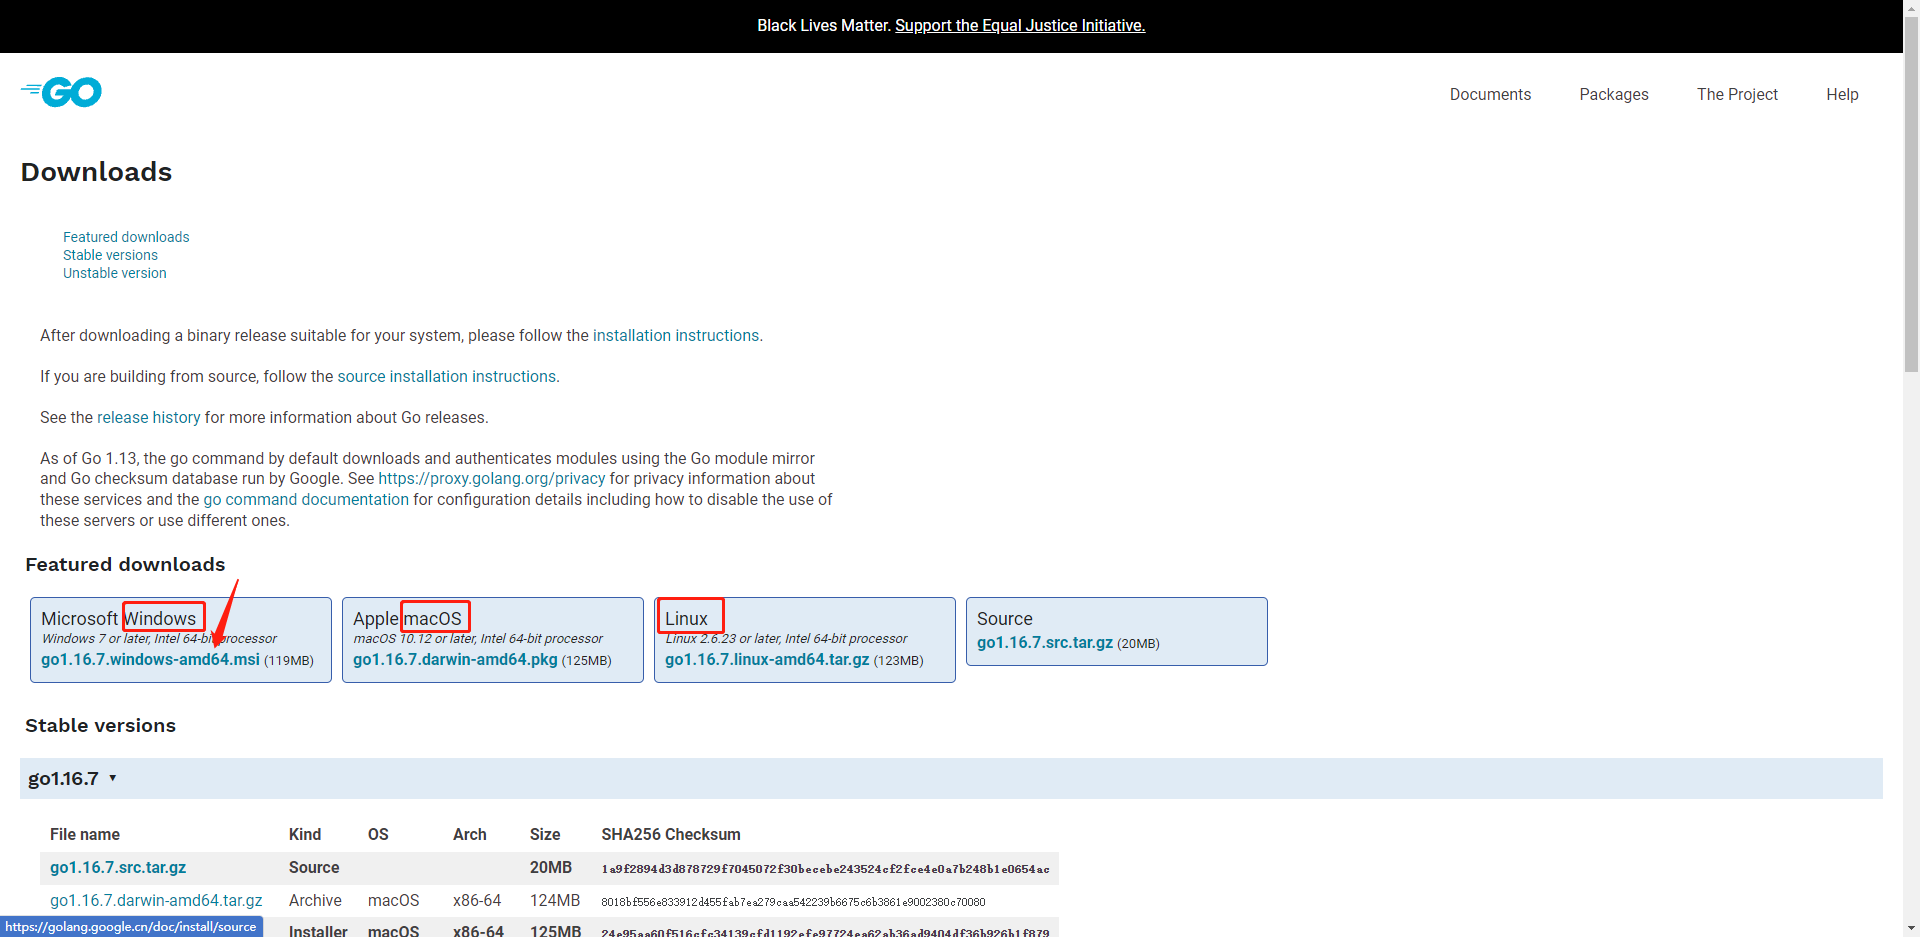Click the Microsoft Windows card title
The image size is (1920, 937).
(x=119, y=618)
